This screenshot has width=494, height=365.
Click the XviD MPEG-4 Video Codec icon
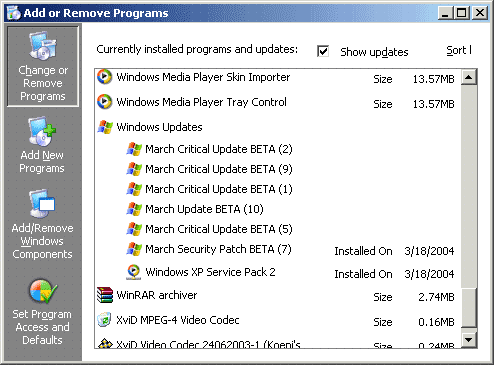104,320
